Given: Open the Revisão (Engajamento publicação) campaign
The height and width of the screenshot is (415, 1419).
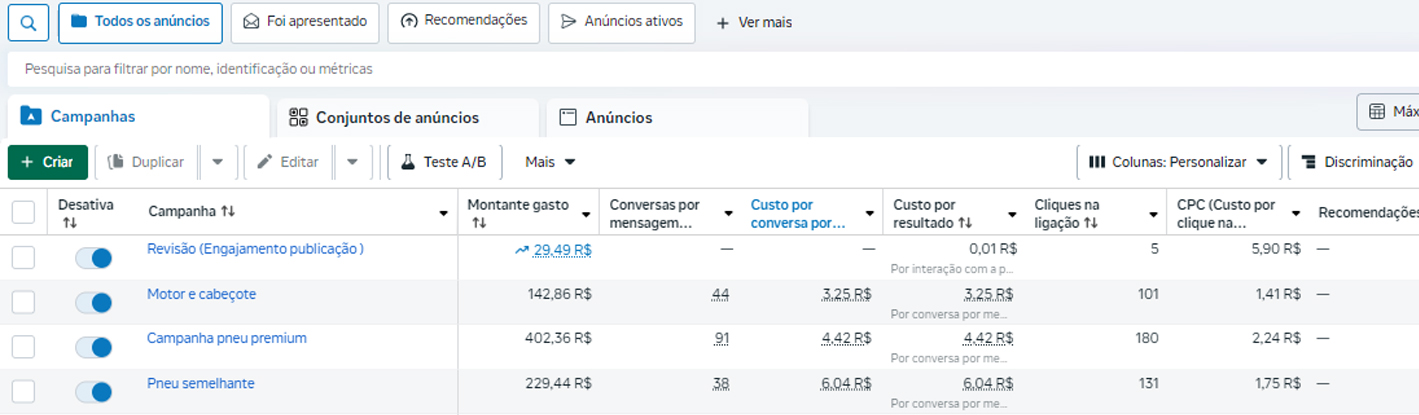Looking at the screenshot, I should (x=255, y=249).
